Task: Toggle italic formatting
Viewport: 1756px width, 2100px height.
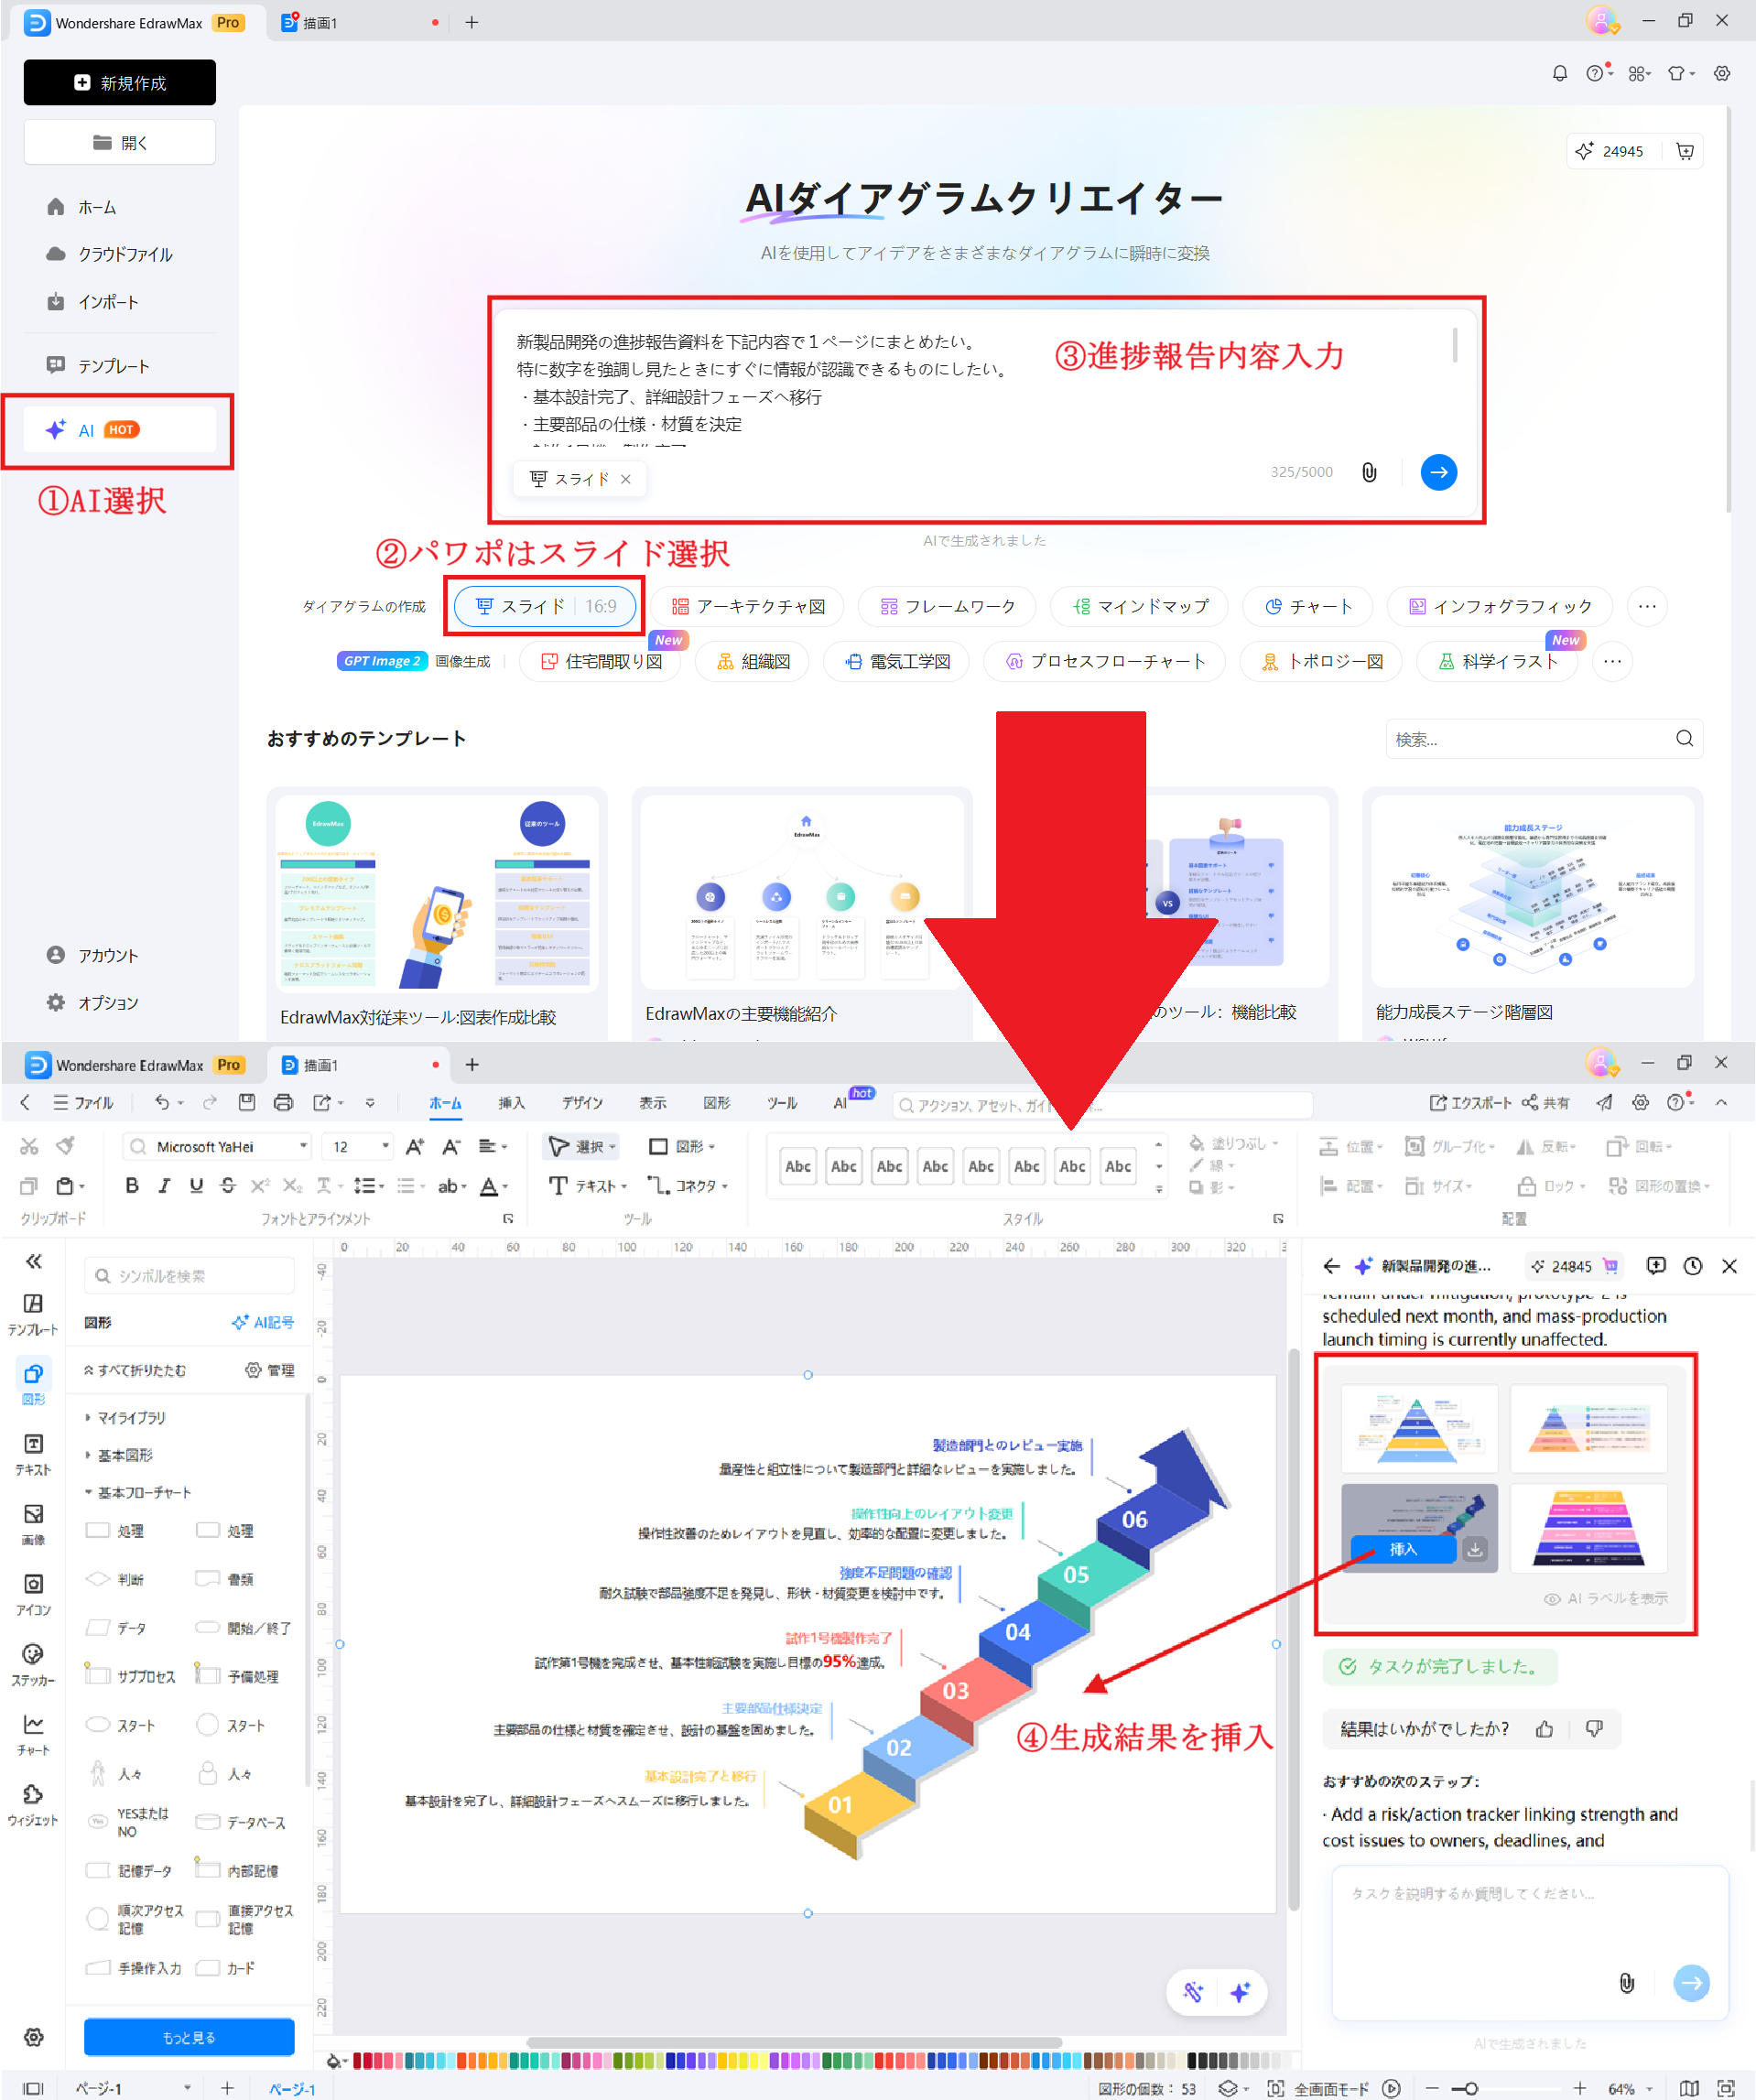Action: 164,1186
